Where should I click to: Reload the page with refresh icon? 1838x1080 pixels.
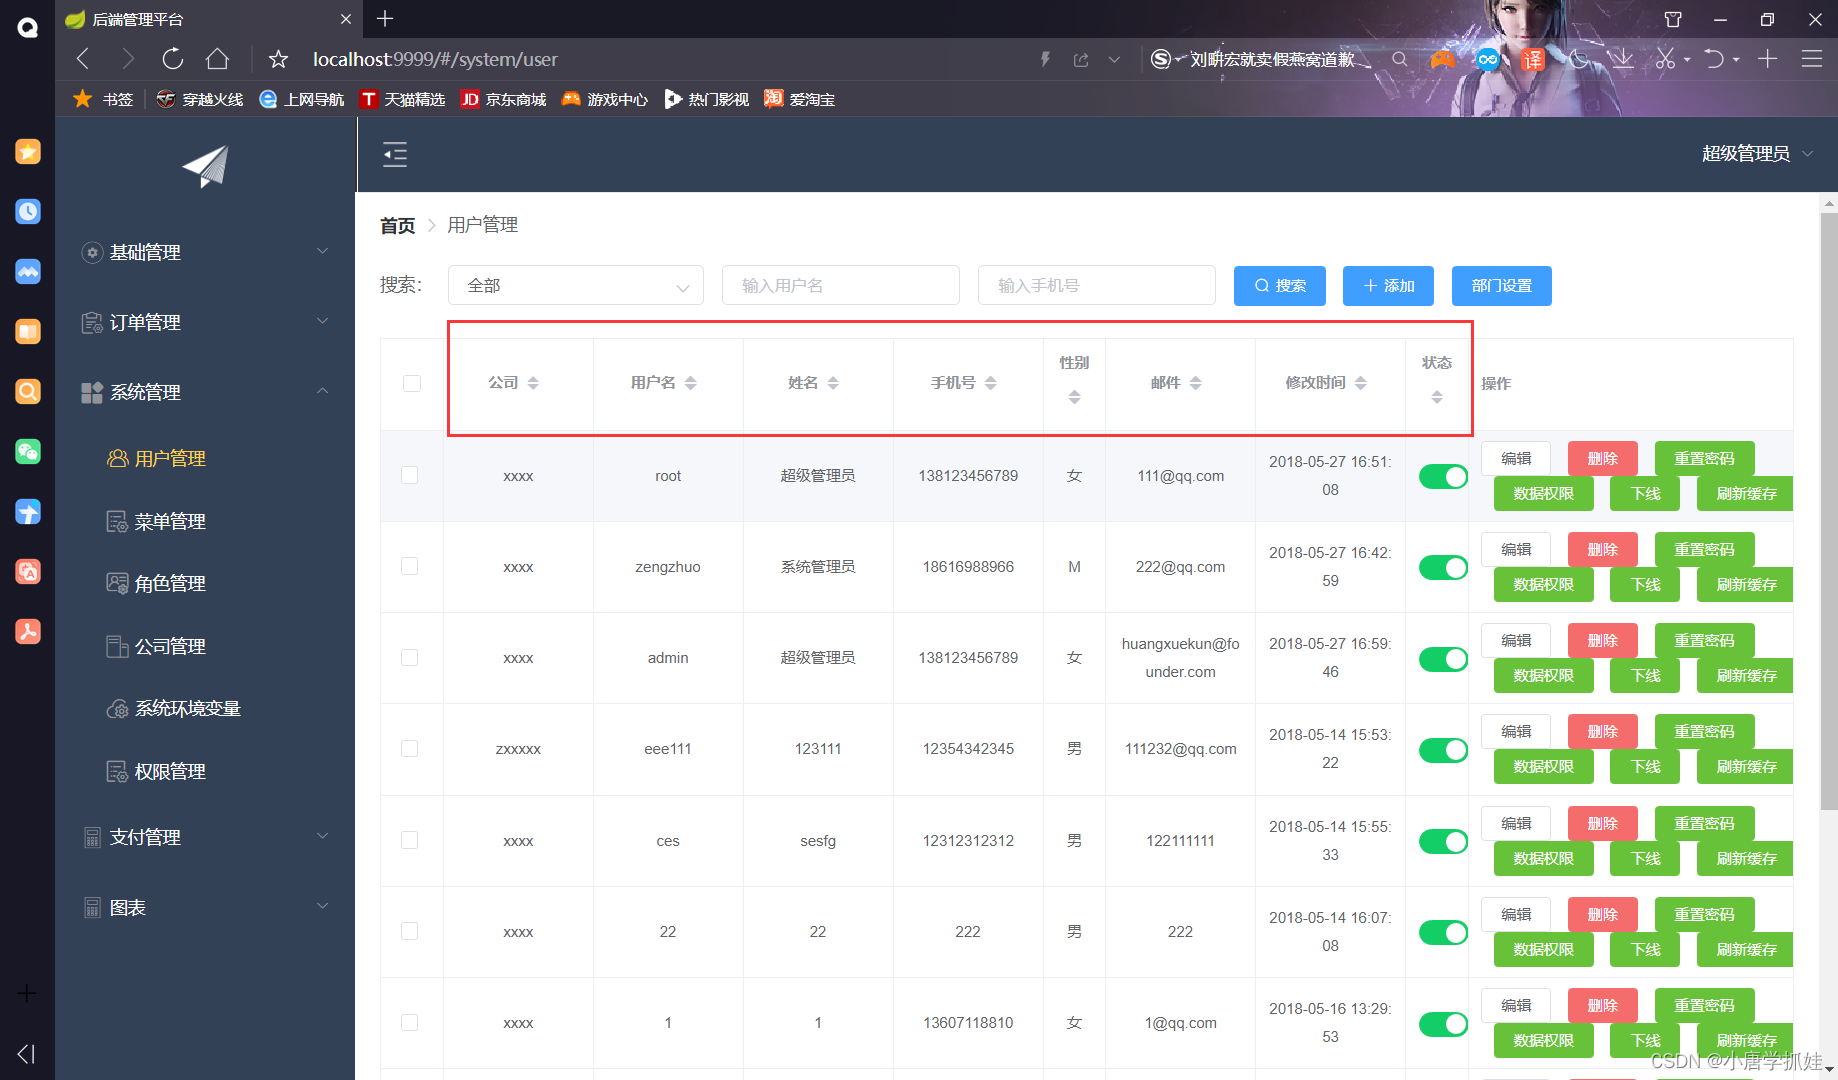coord(172,59)
